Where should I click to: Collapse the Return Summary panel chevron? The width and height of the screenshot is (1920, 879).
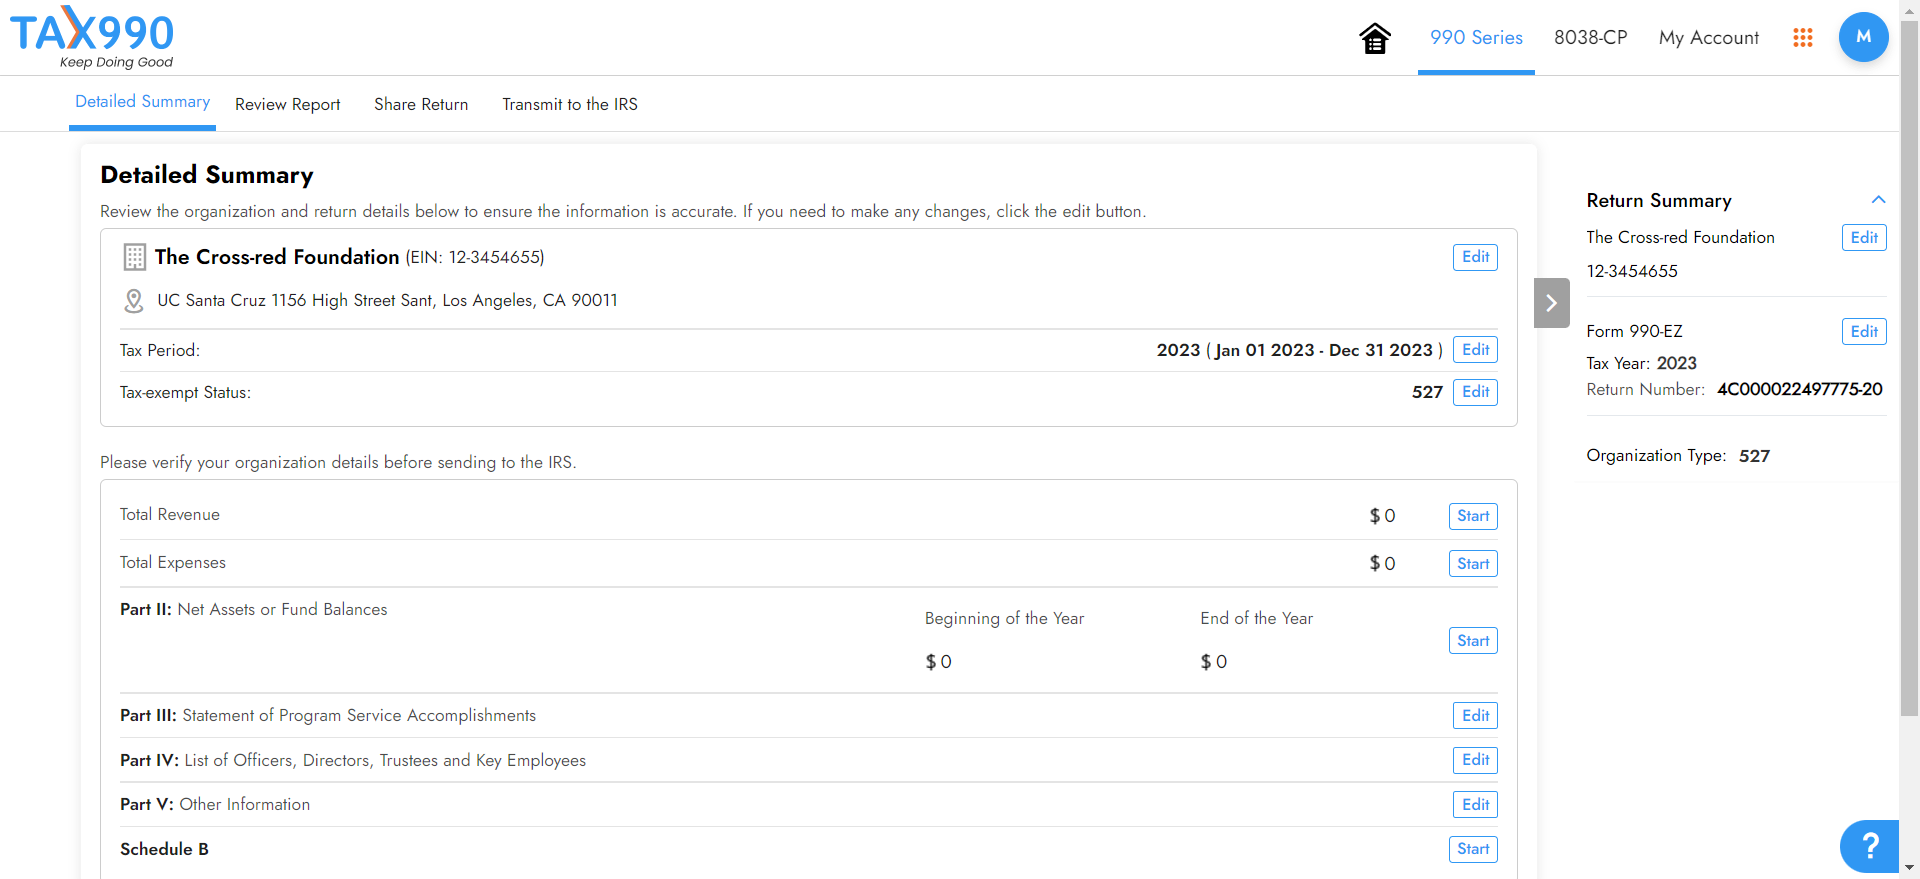(1878, 200)
